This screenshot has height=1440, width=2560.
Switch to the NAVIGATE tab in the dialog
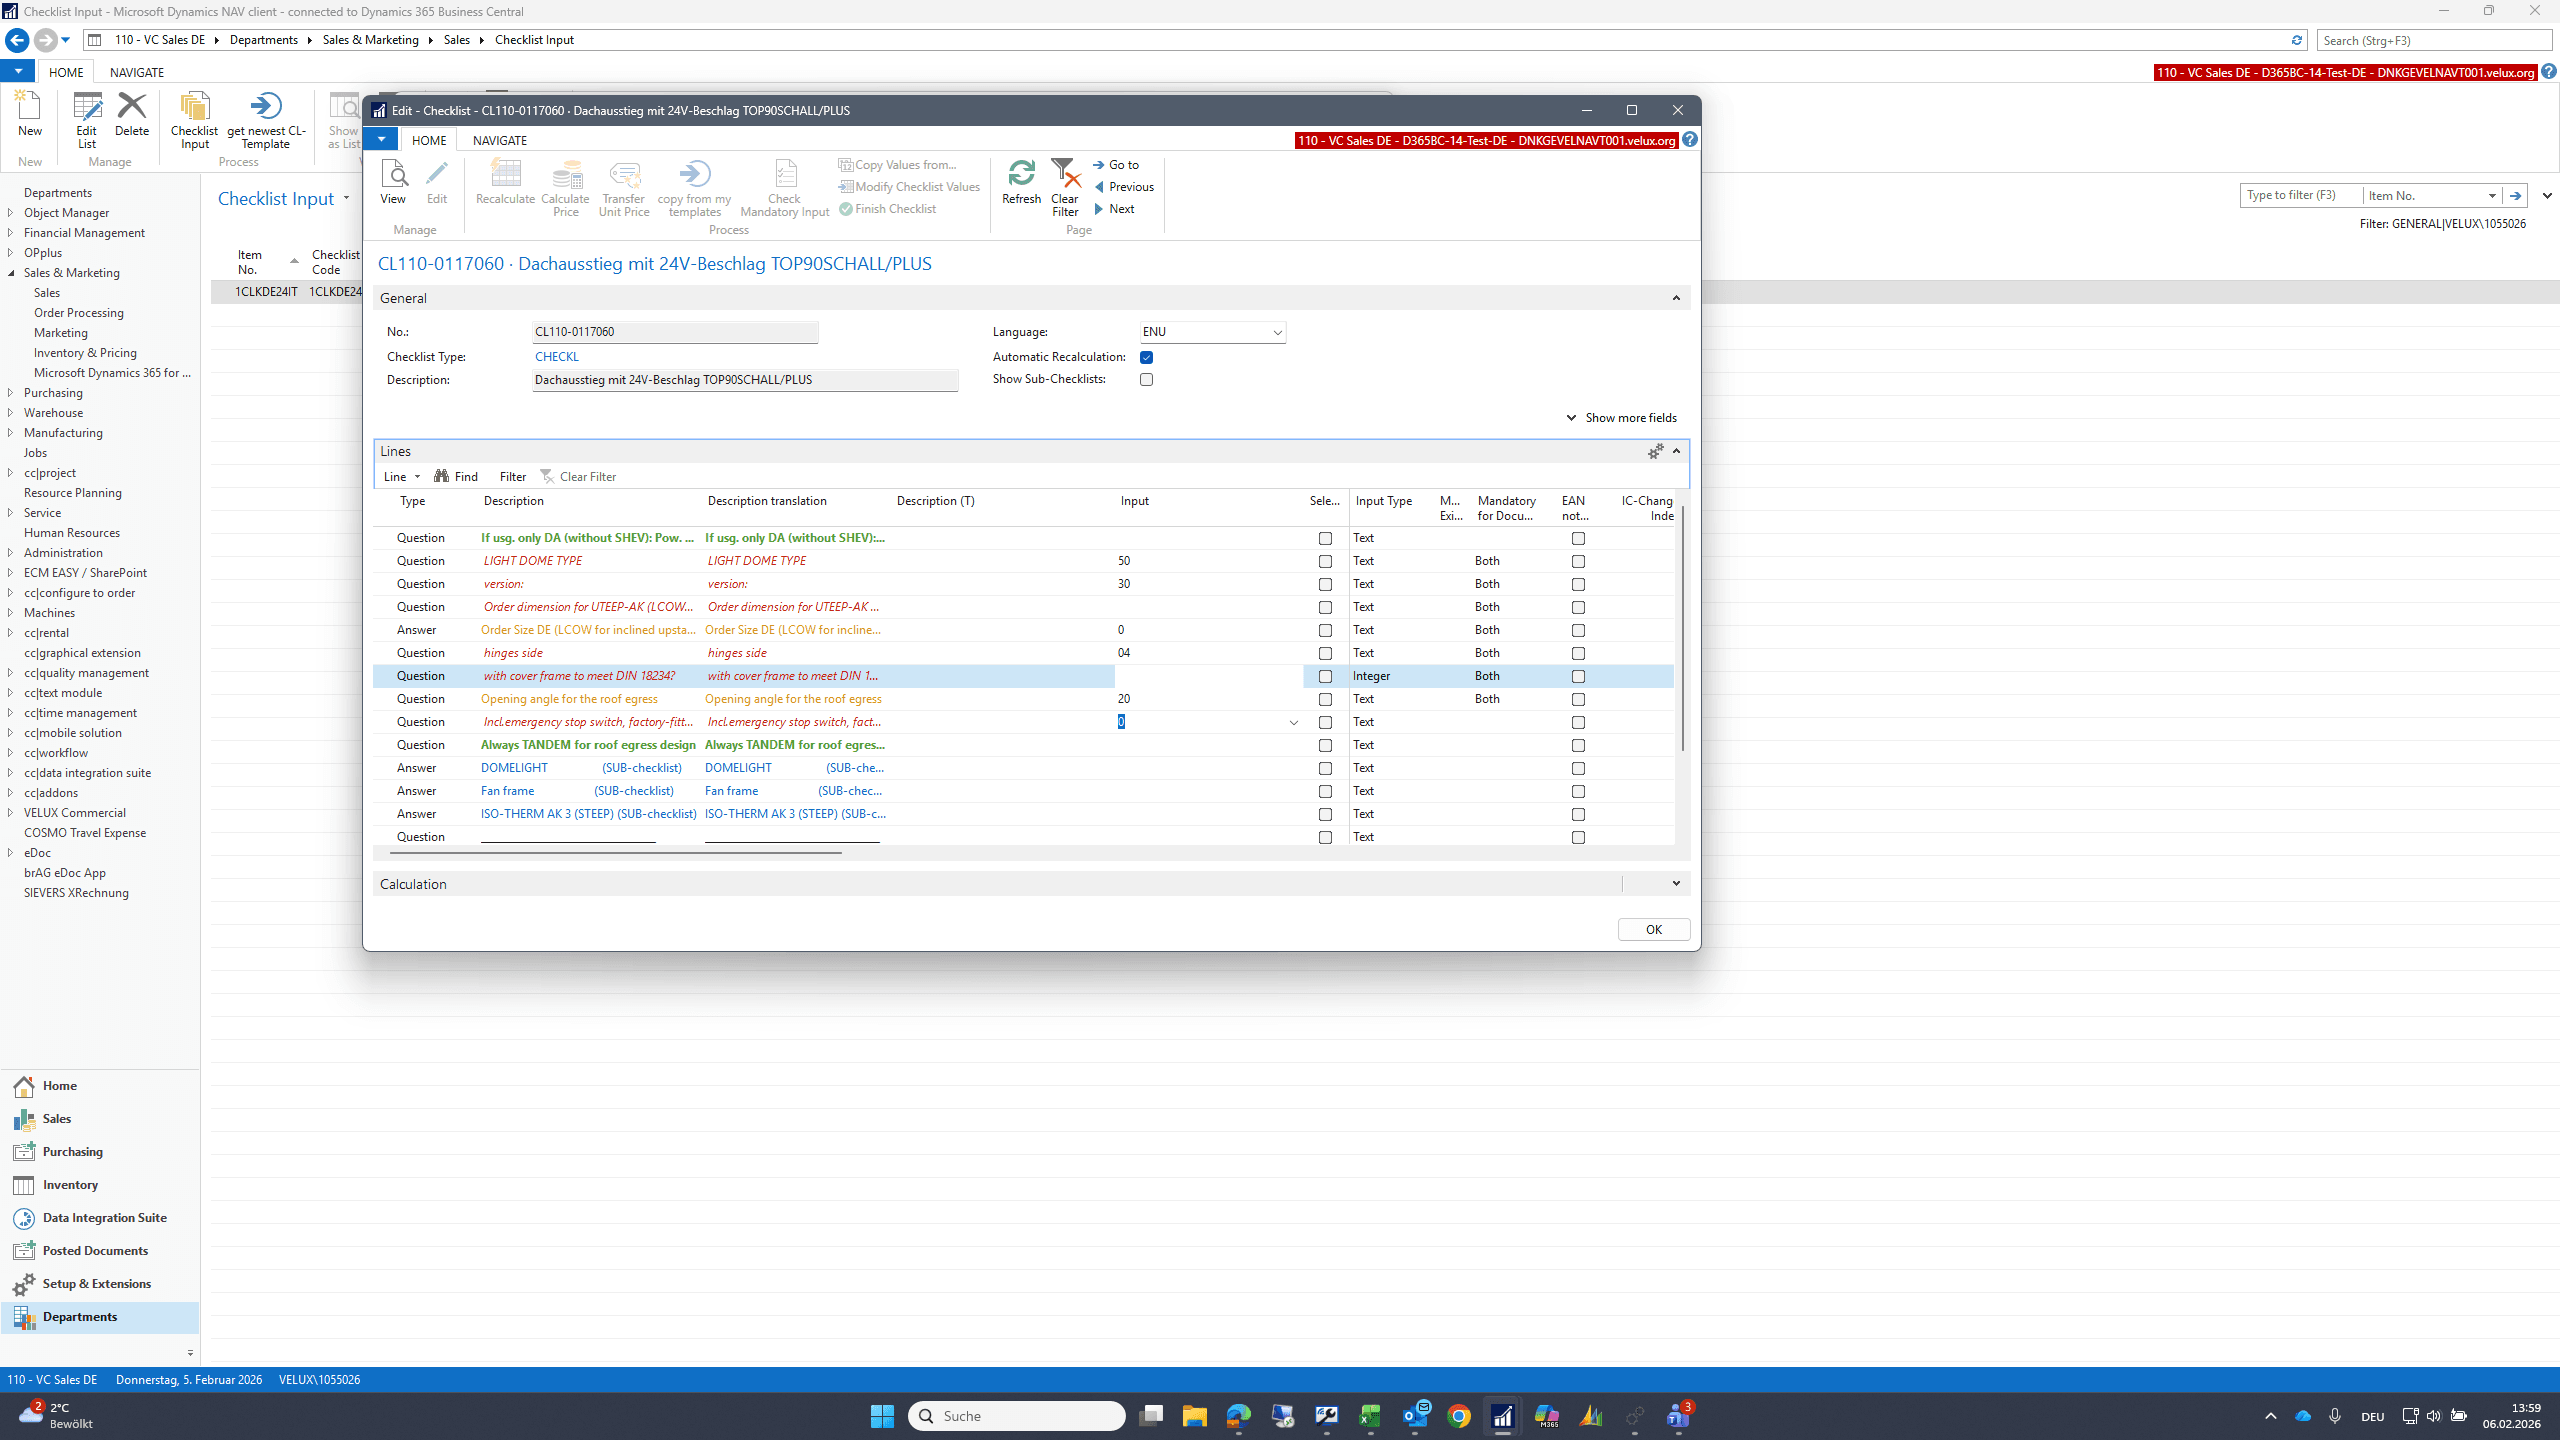point(500,140)
